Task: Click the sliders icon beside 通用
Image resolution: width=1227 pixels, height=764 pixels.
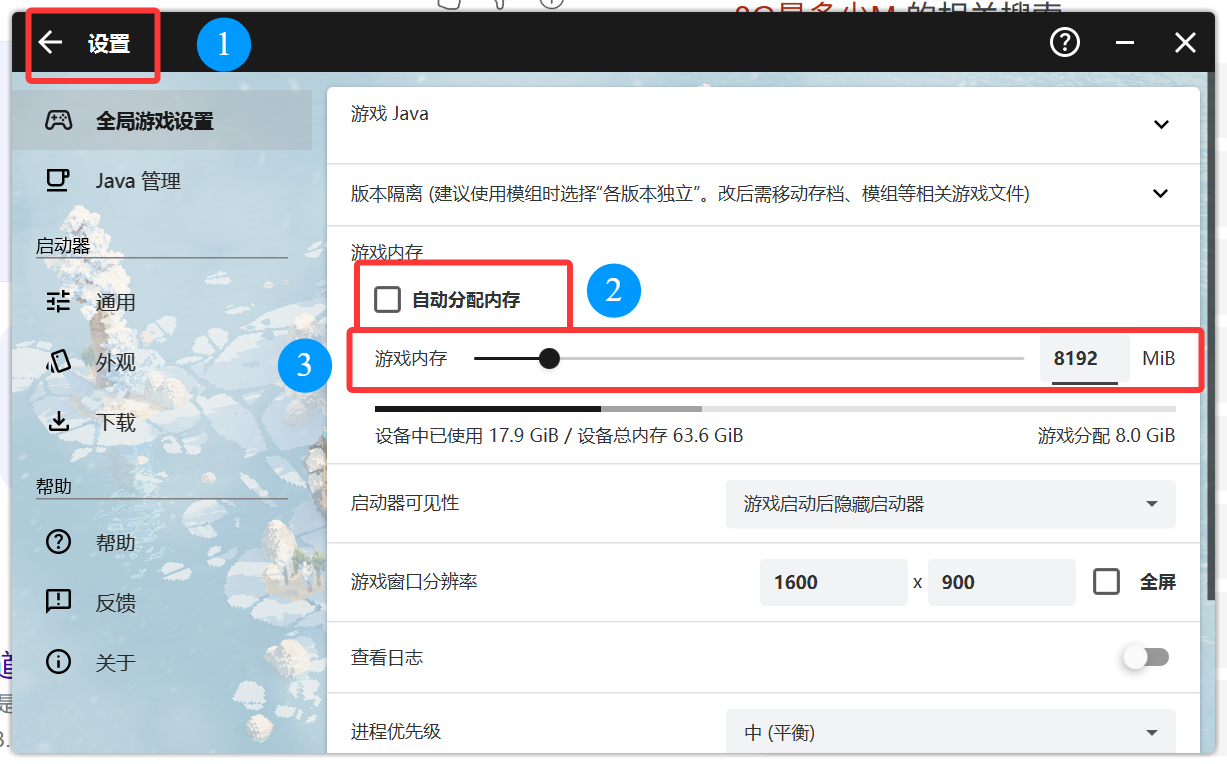Action: coord(59,301)
